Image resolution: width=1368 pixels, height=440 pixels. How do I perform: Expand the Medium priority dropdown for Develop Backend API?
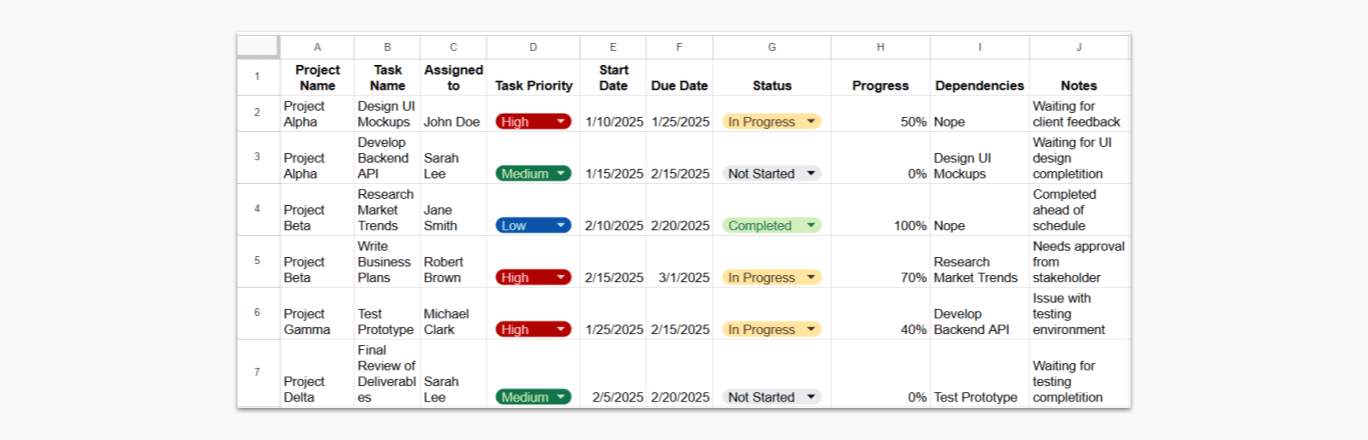[562, 174]
